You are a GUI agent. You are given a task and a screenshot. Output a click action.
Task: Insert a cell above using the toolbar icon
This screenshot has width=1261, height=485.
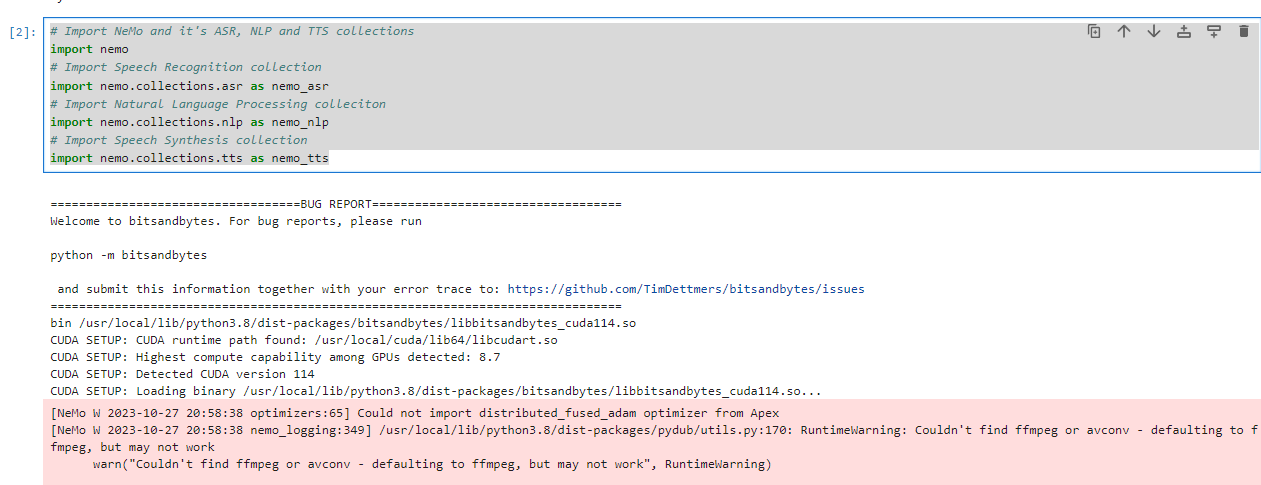coord(1184,32)
